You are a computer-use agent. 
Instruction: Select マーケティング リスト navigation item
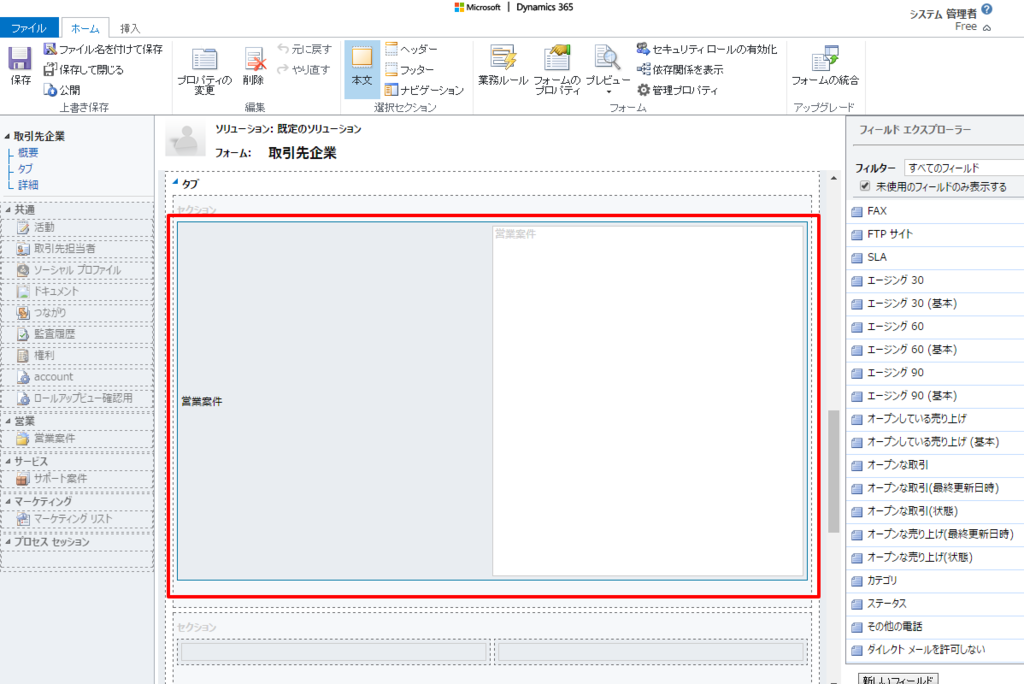[77, 519]
